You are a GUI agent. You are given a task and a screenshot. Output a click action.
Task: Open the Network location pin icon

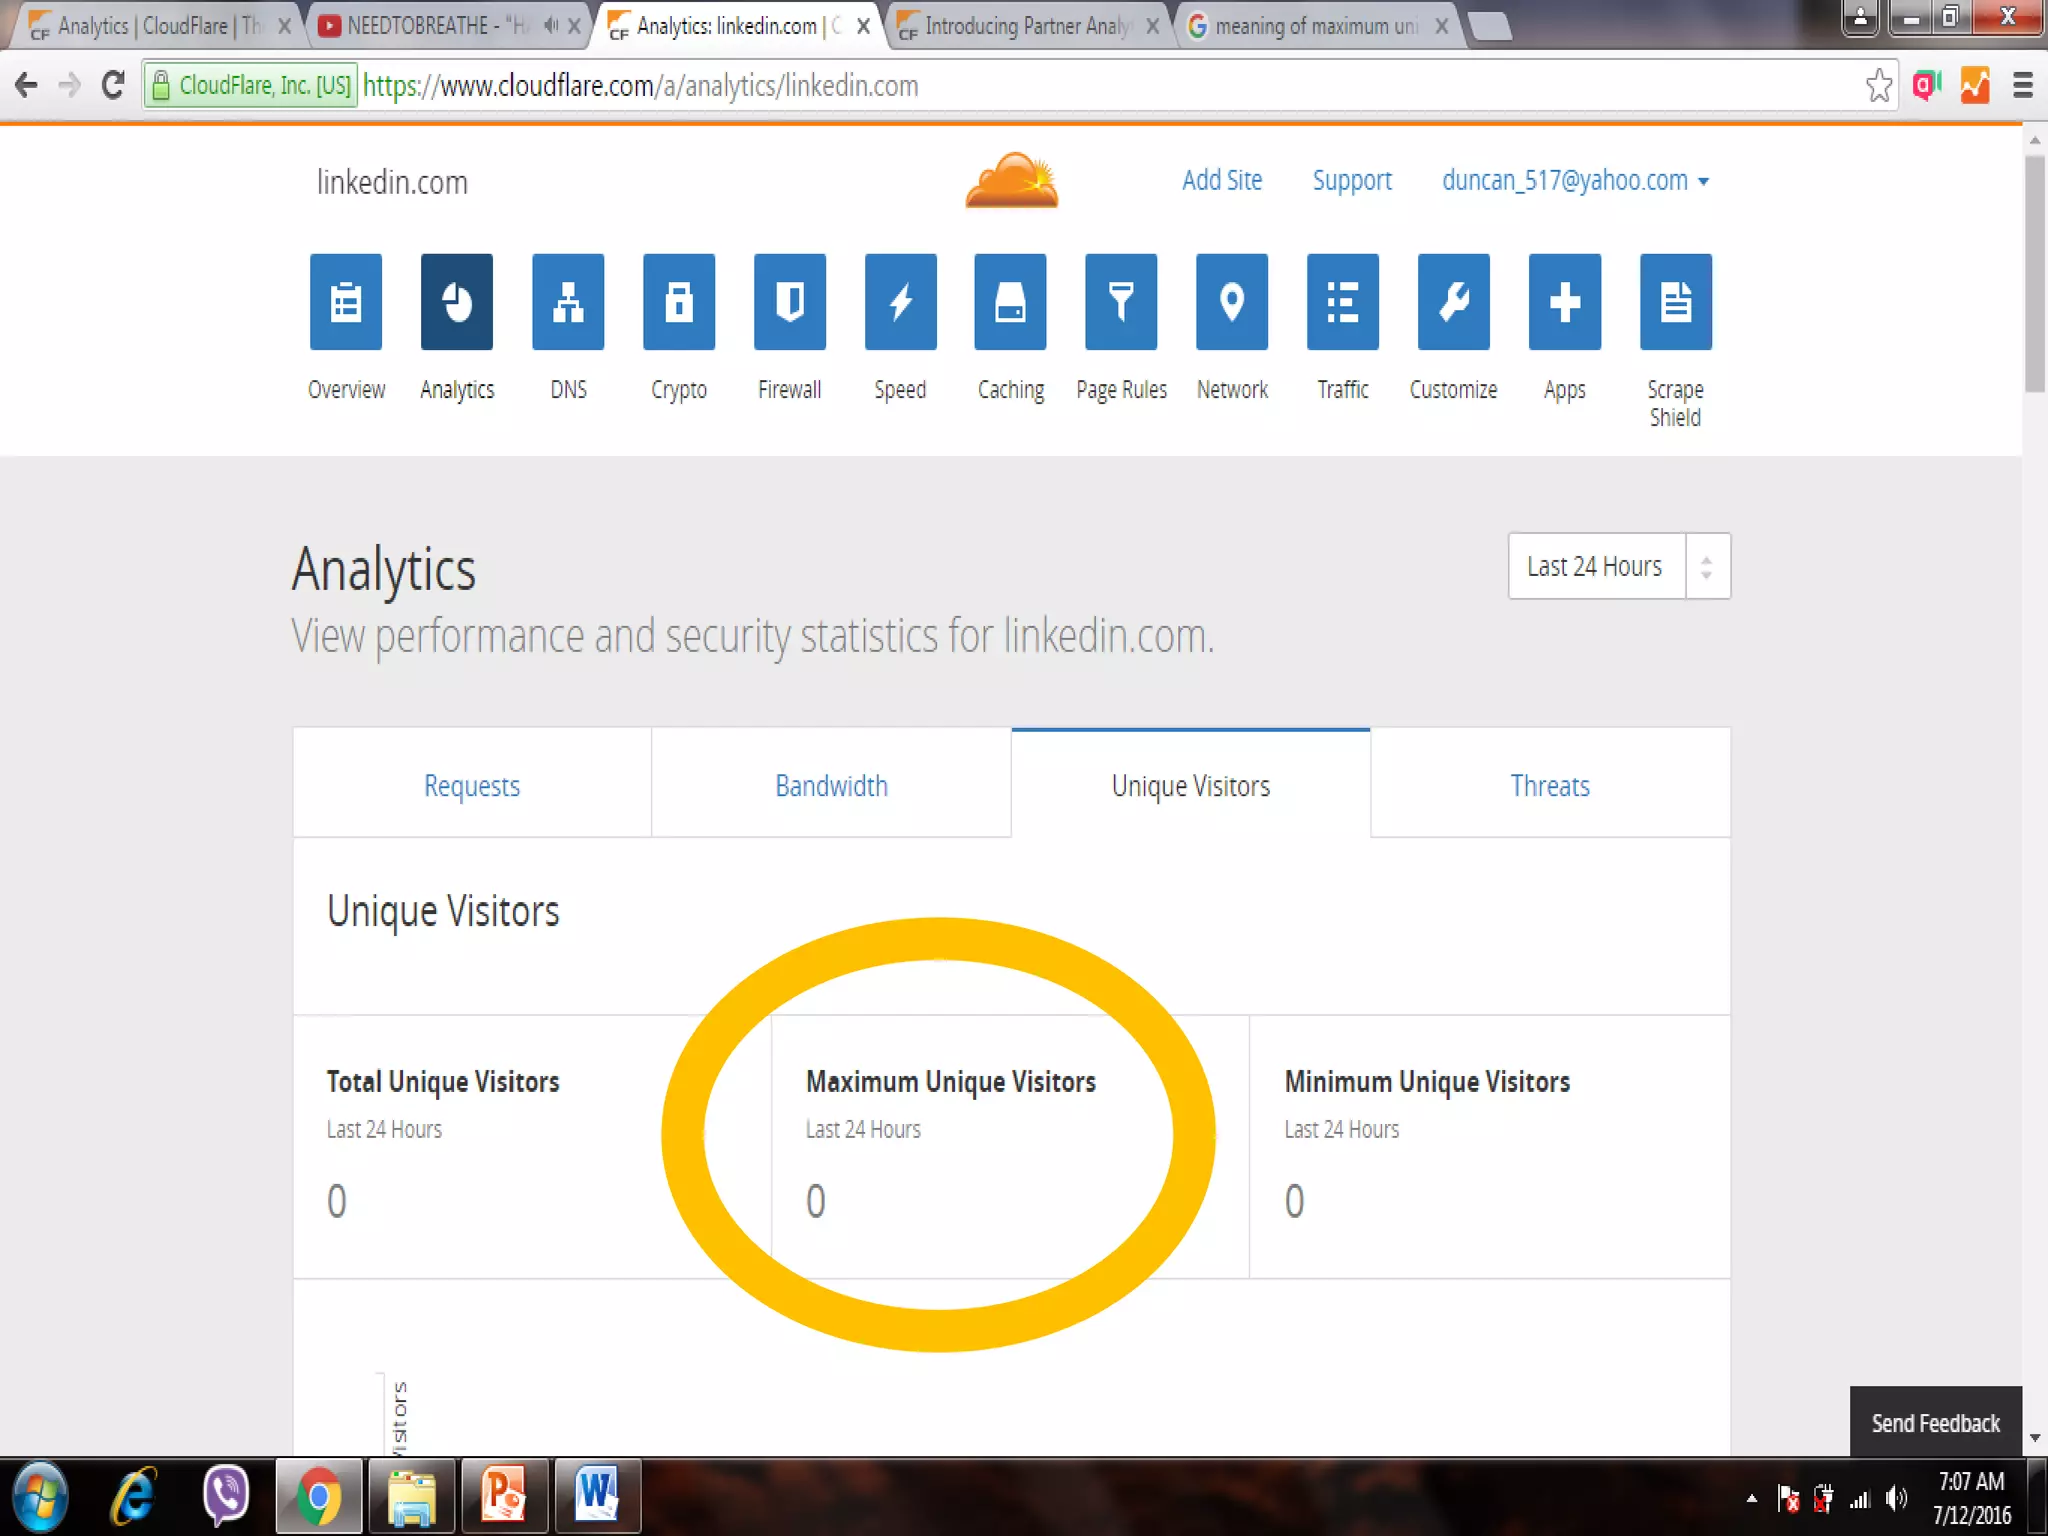pos(1232,302)
